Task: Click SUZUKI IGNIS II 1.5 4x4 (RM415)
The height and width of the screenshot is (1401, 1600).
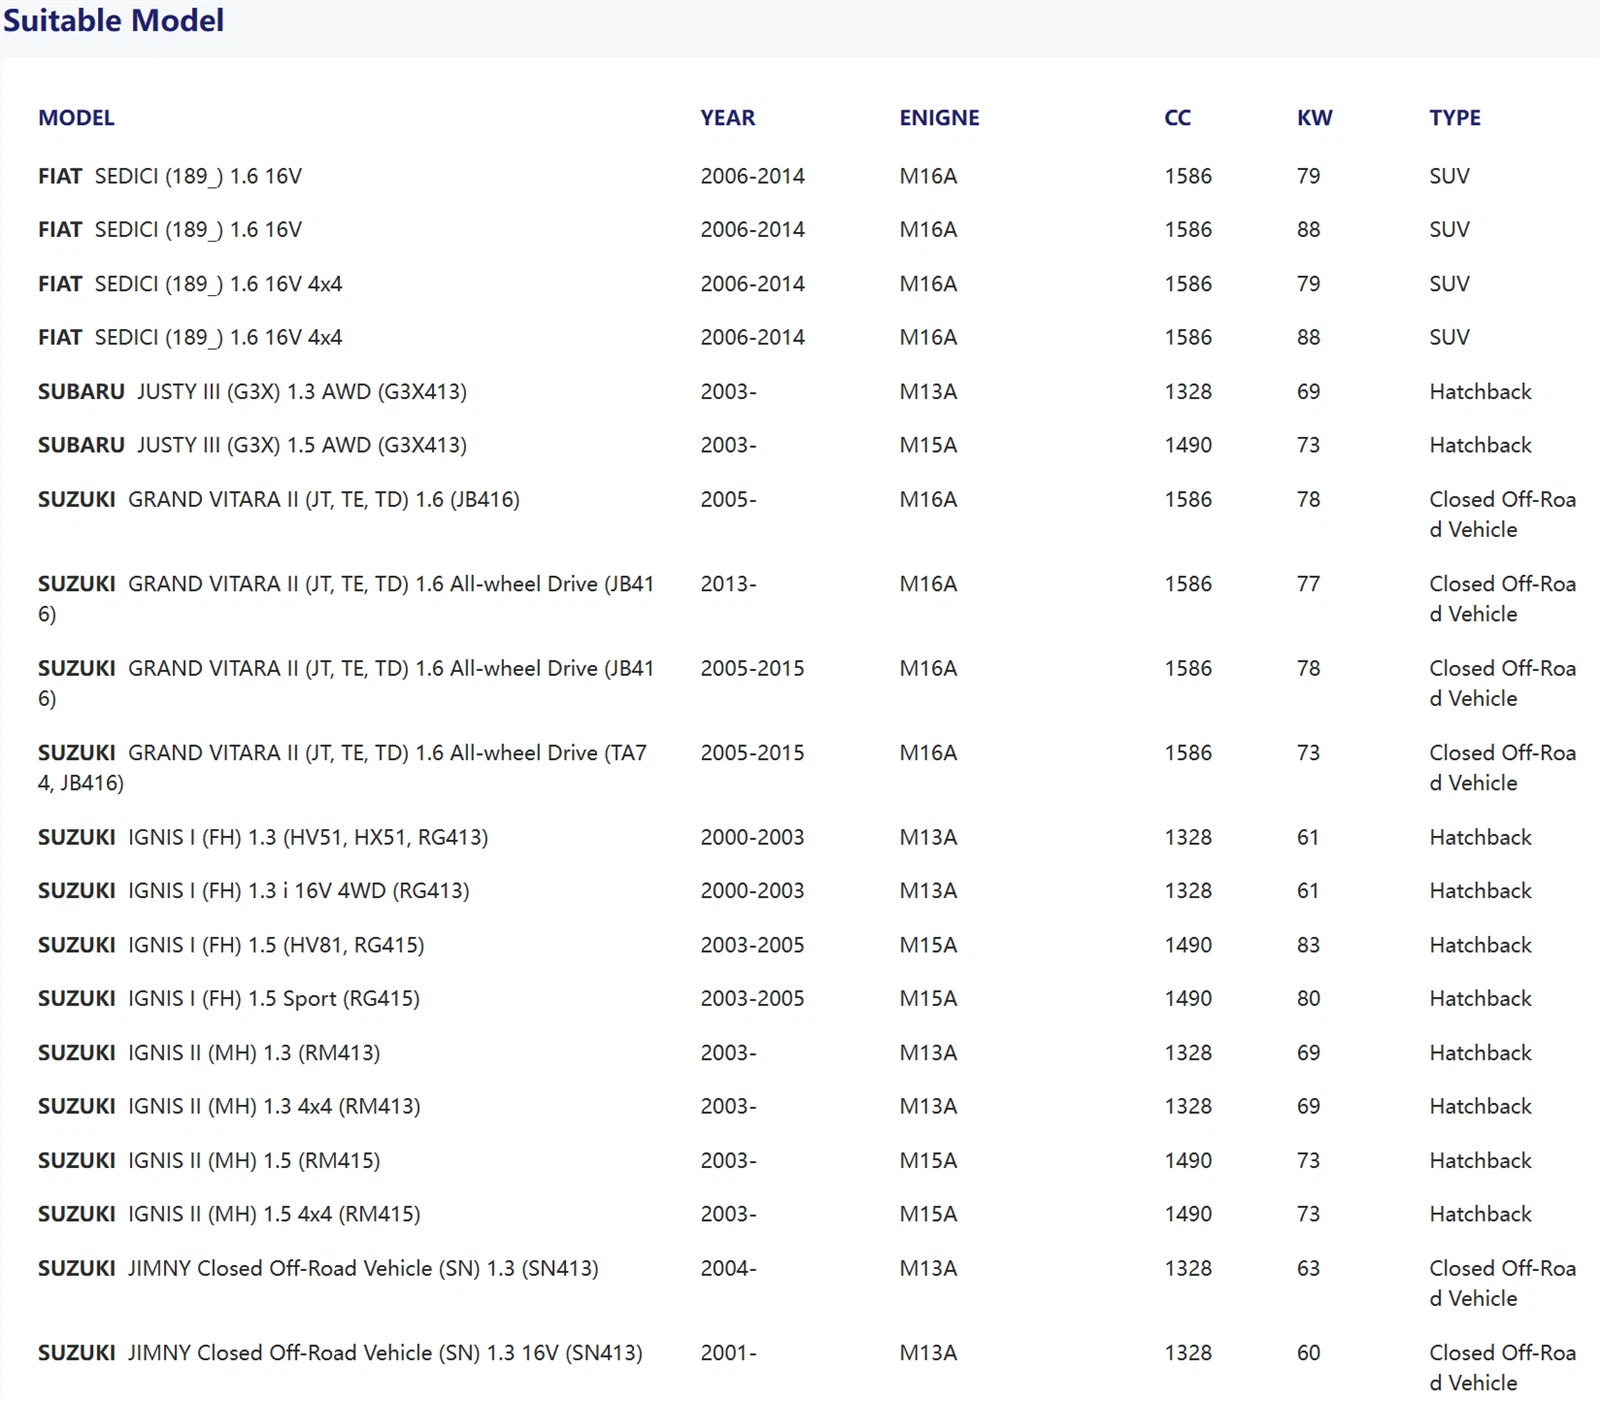Action: click(229, 1214)
